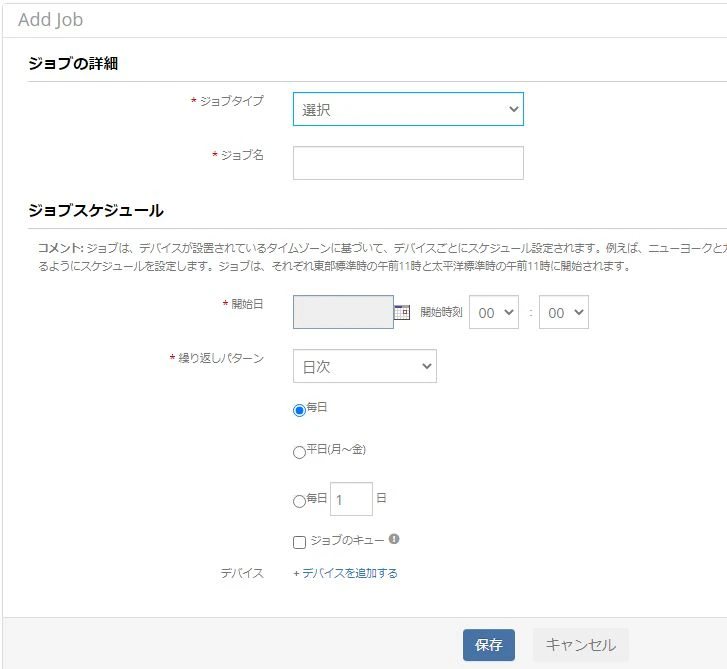Click the デバイス field label

tap(242, 573)
